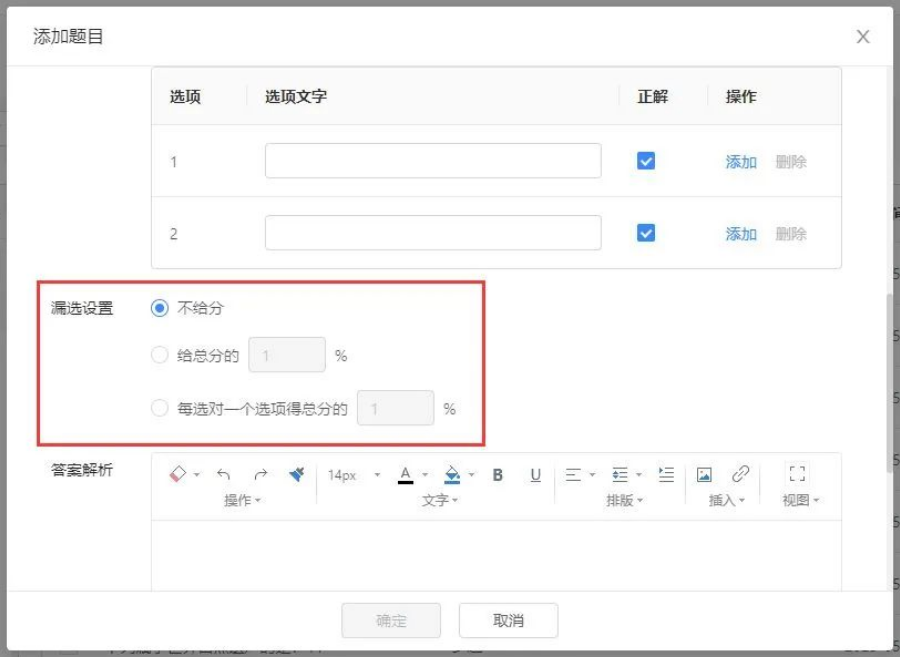Toggle underline formatting
The image size is (900, 657).
pos(536,475)
